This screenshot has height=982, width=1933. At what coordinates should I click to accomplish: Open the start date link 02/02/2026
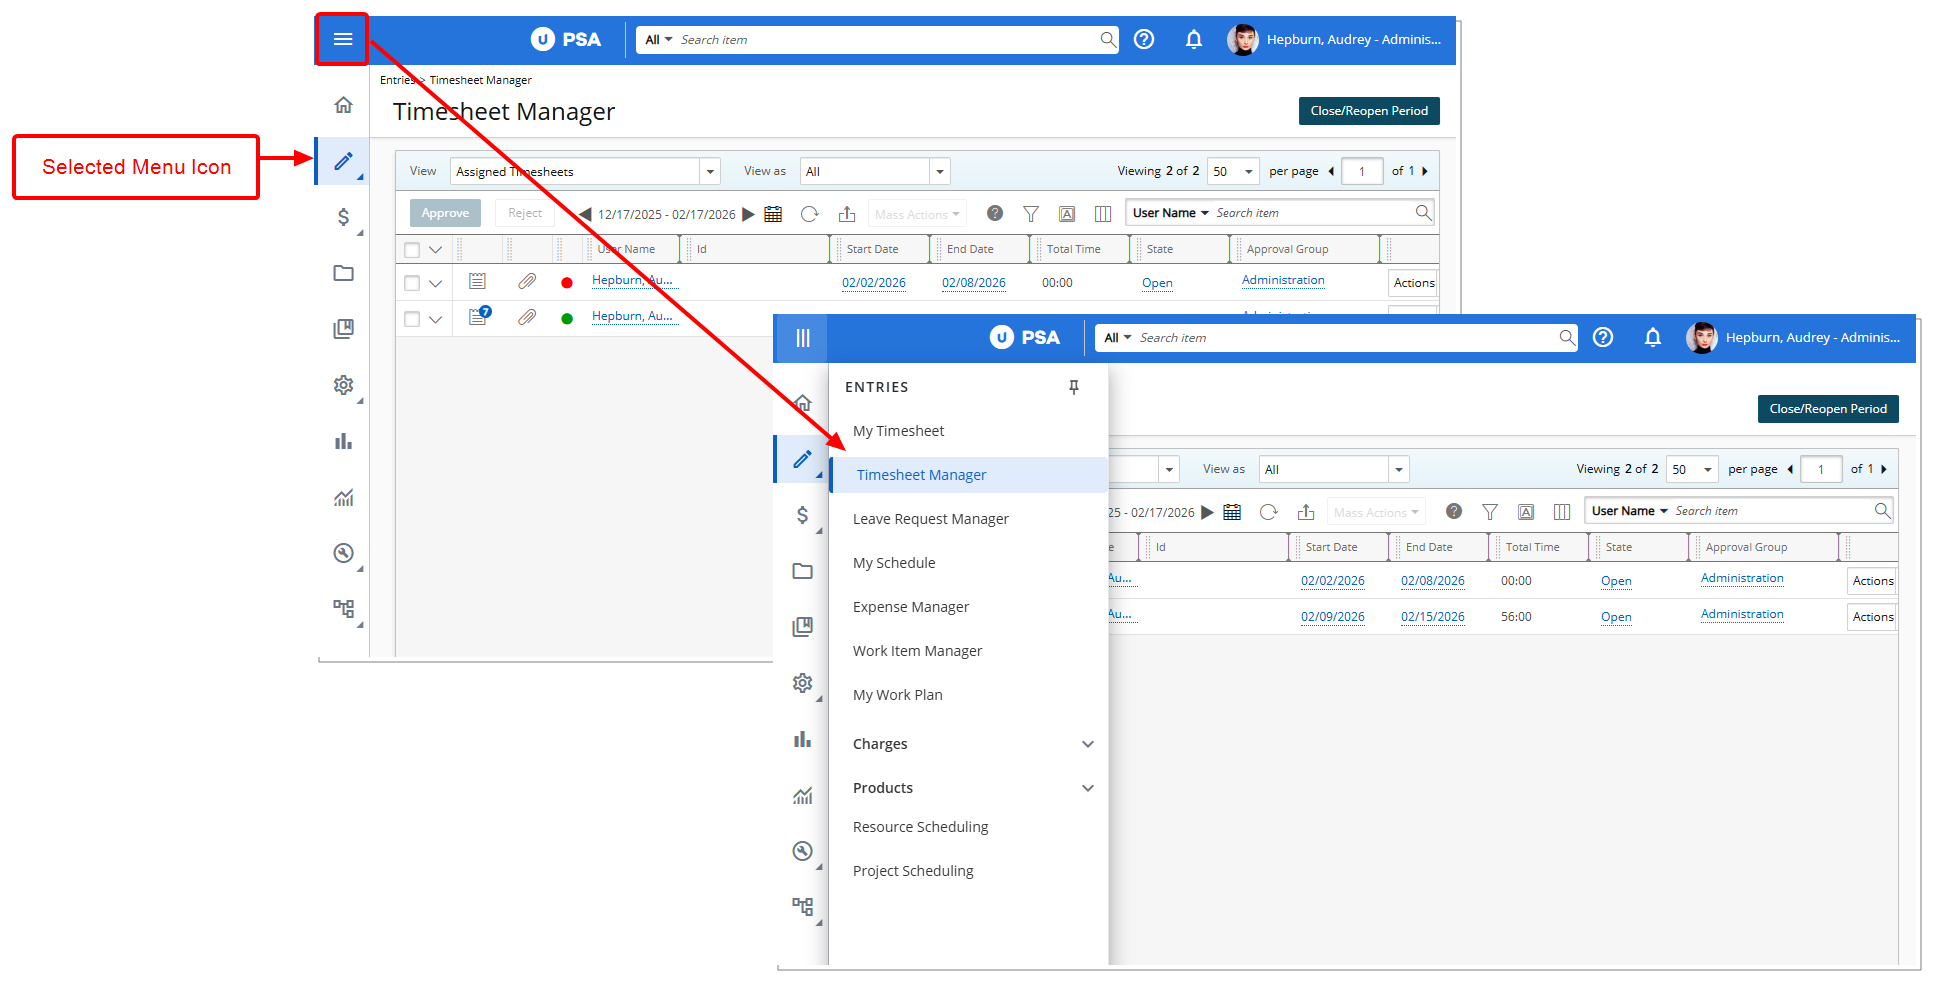click(874, 282)
